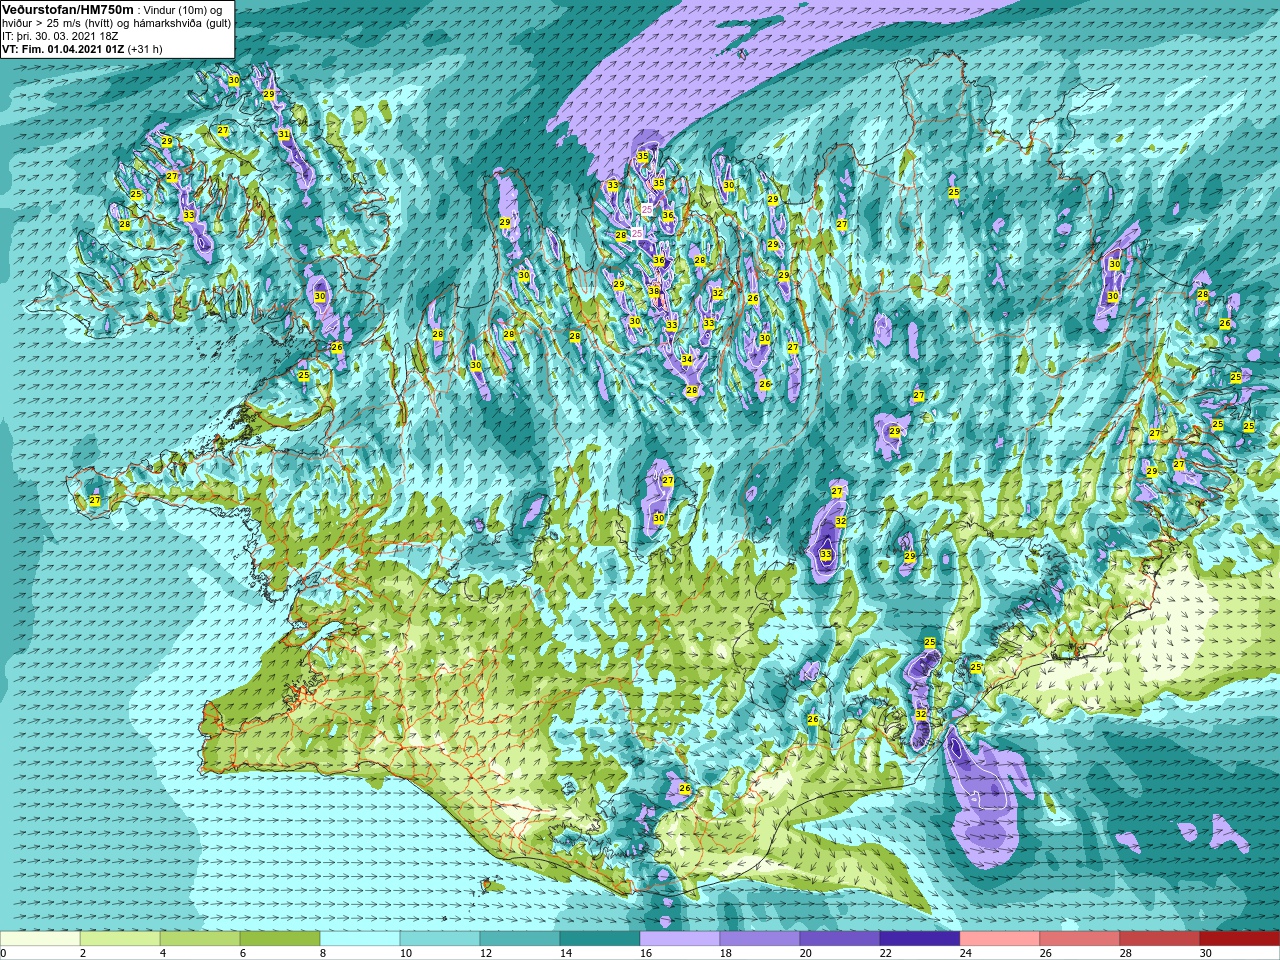Click the 28–30 m/s red legend swatch

tap(1160, 939)
